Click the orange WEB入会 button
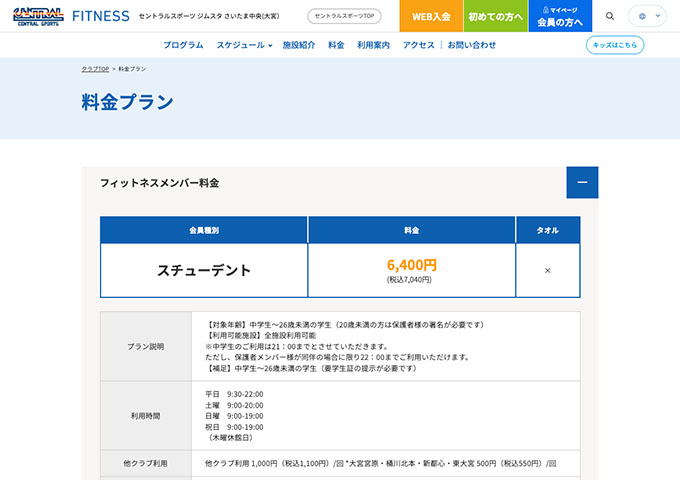Viewport: 680px width, 480px height. (x=431, y=16)
